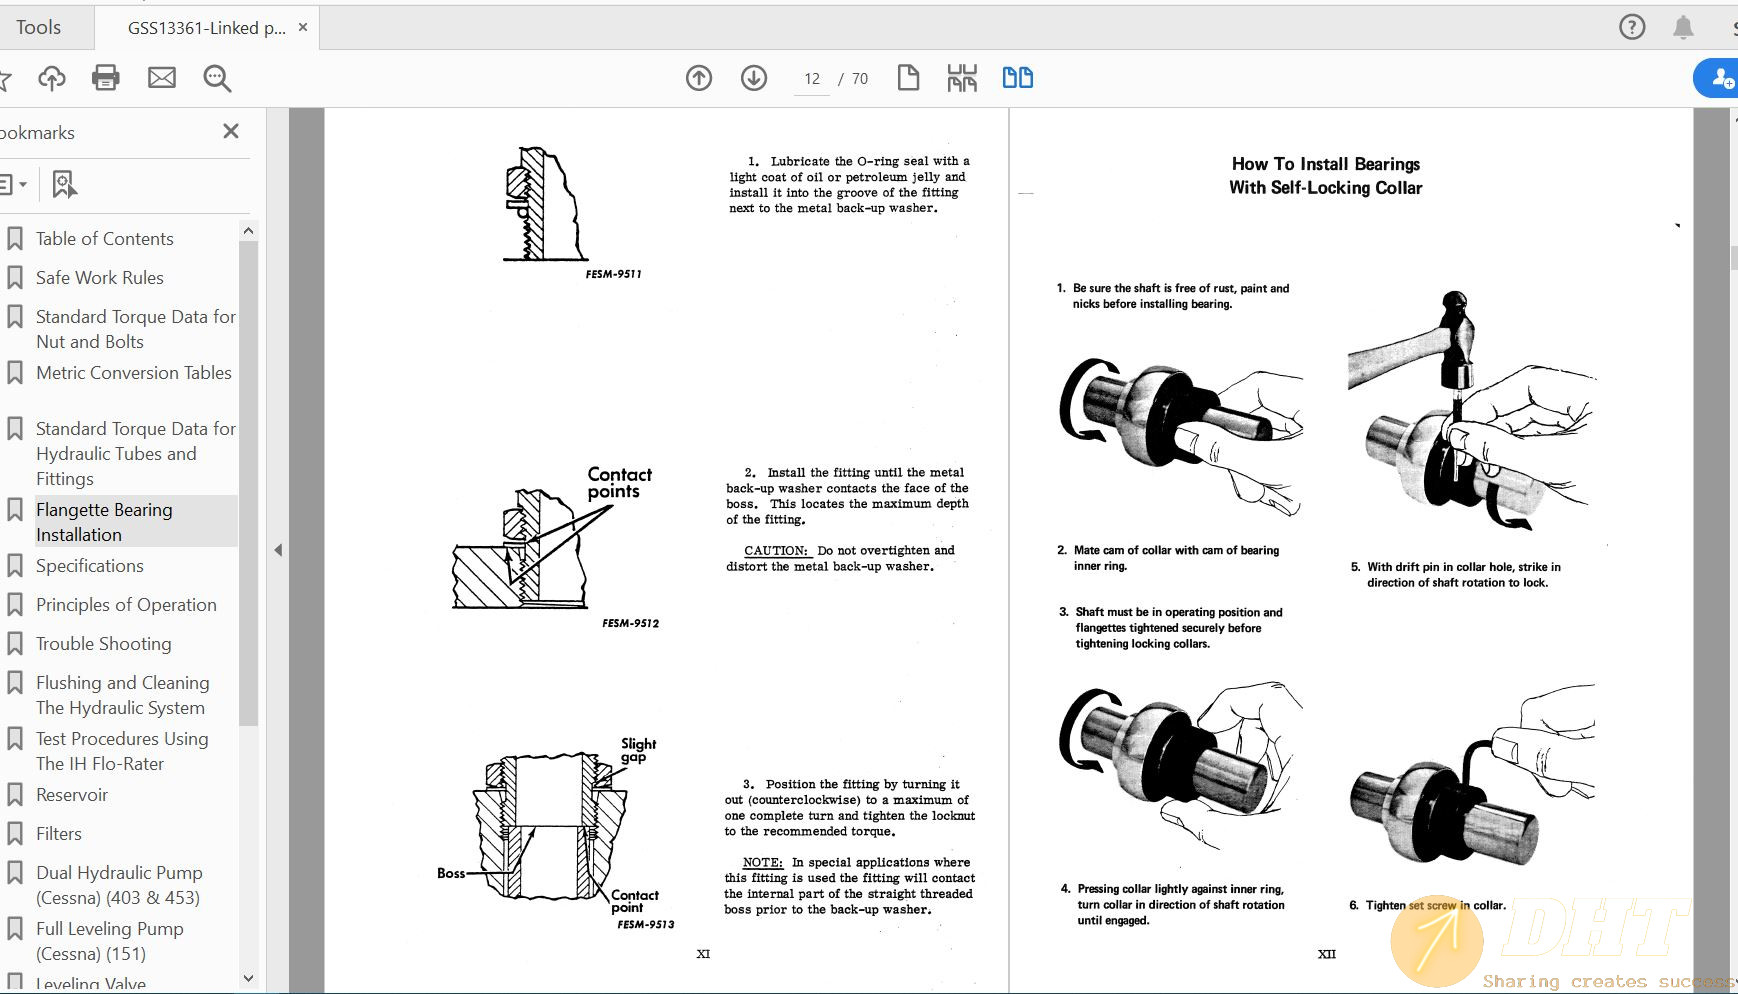Click the find current bookmark icon
Image resolution: width=1738 pixels, height=994 pixels.
point(64,184)
